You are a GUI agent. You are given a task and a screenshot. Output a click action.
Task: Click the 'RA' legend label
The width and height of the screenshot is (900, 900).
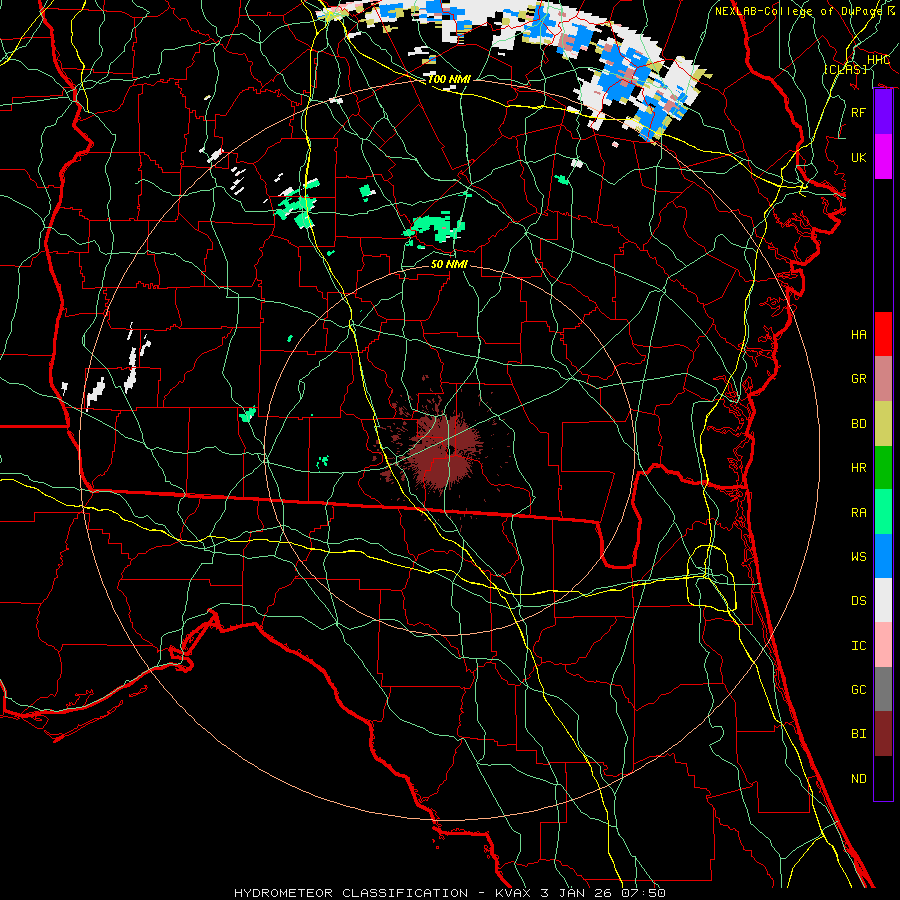858,513
